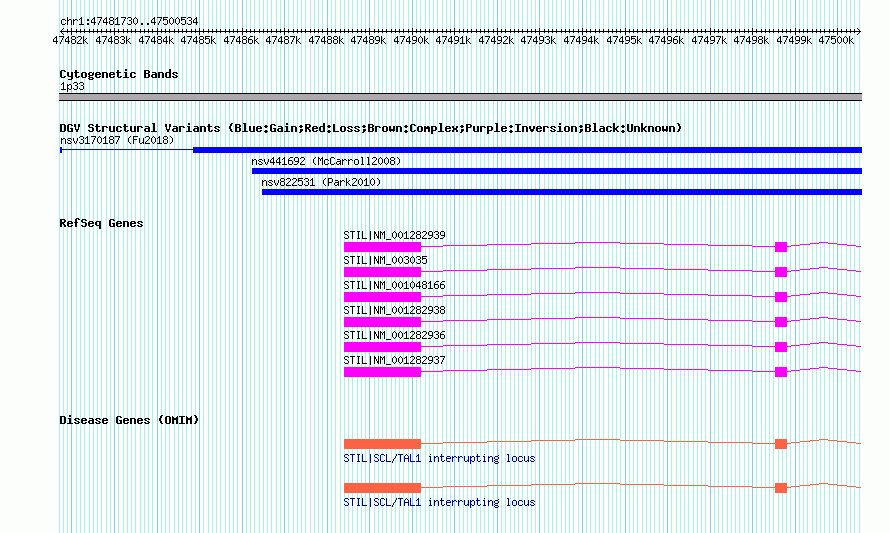Screen dimensions: 890x533
Task: Open the STIL|NM_001282936 transcript label
Action: pyautogui.click(x=394, y=335)
